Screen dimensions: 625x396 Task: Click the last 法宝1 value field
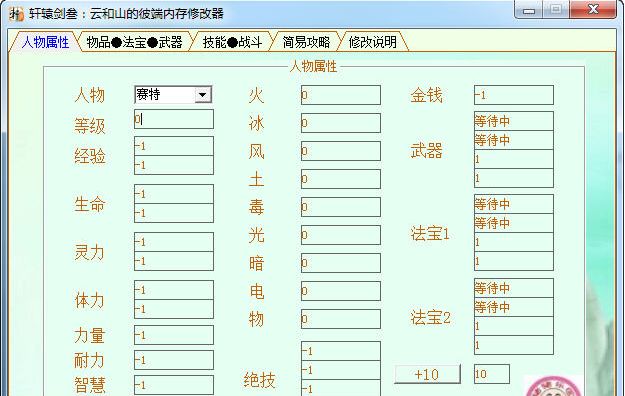click(x=514, y=261)
